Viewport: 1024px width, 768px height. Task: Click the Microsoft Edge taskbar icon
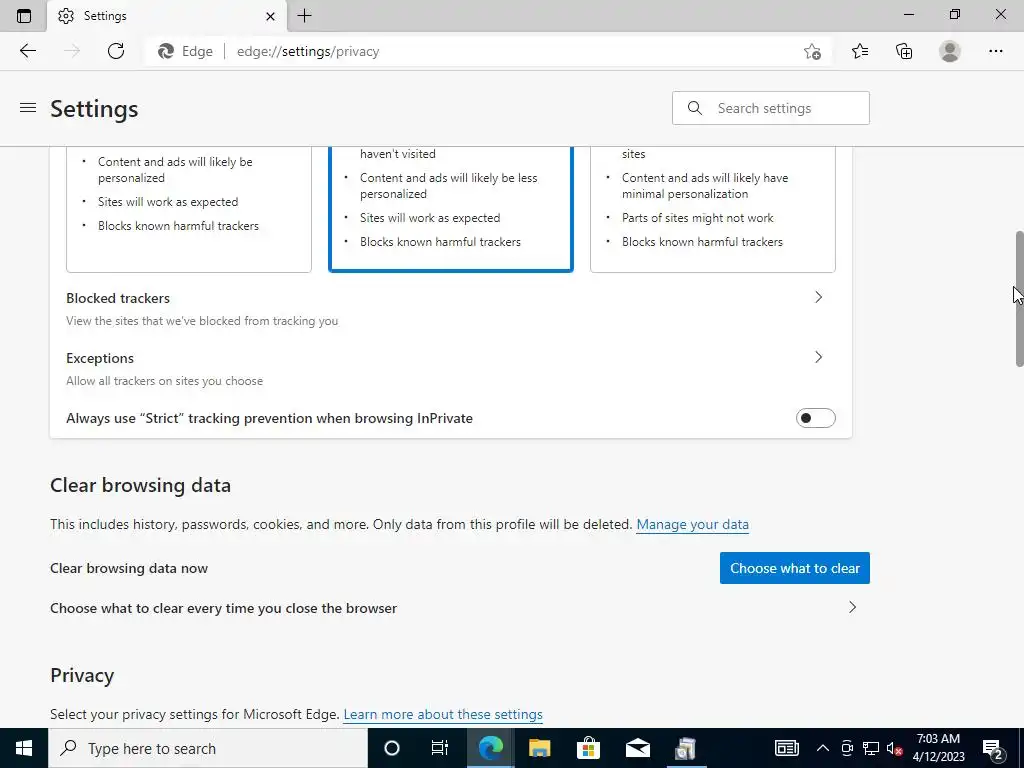click(x=490, y=748)
